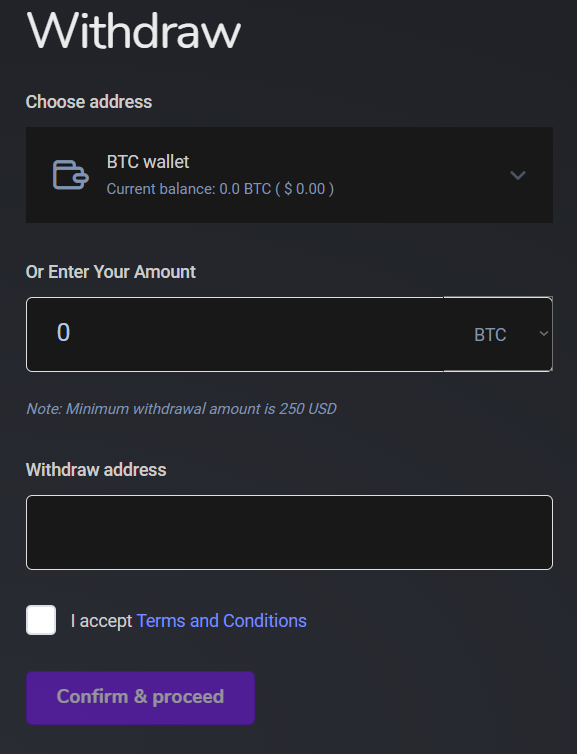577x754 pixels.
Task: Open the Terms and Conditions link
Action: click(x=222, y=621)
